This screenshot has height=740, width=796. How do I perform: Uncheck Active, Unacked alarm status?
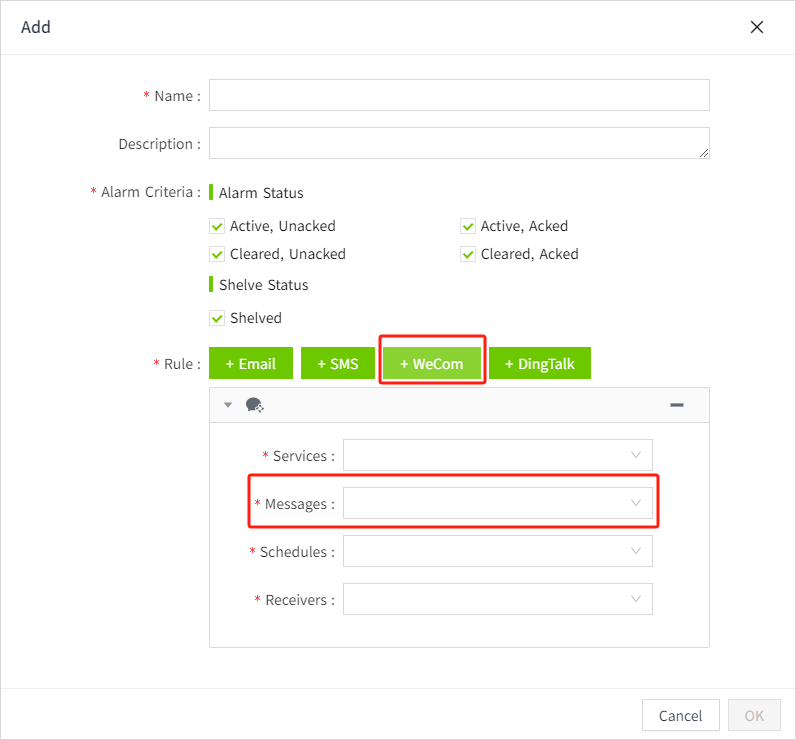click(217, 226)
